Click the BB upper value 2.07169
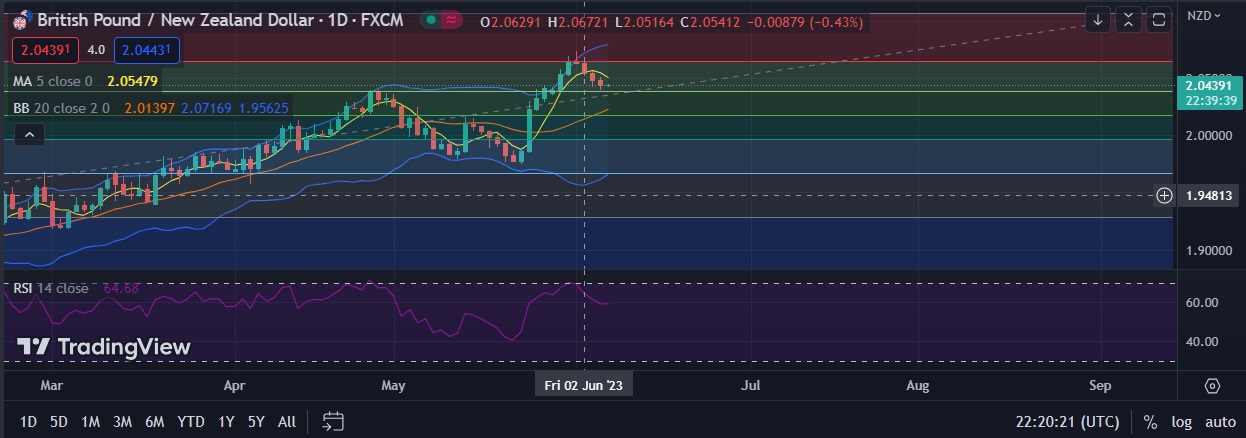This screenshot has height=438, width=1246. click(x=206, y=107)
